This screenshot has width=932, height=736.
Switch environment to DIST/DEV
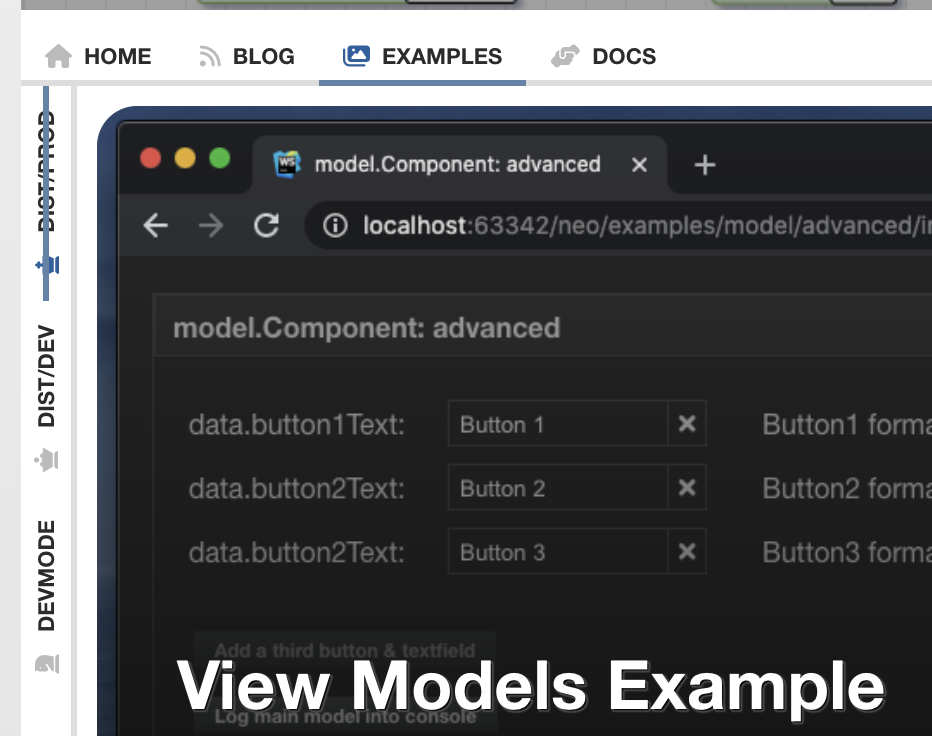tap(44, 375)
